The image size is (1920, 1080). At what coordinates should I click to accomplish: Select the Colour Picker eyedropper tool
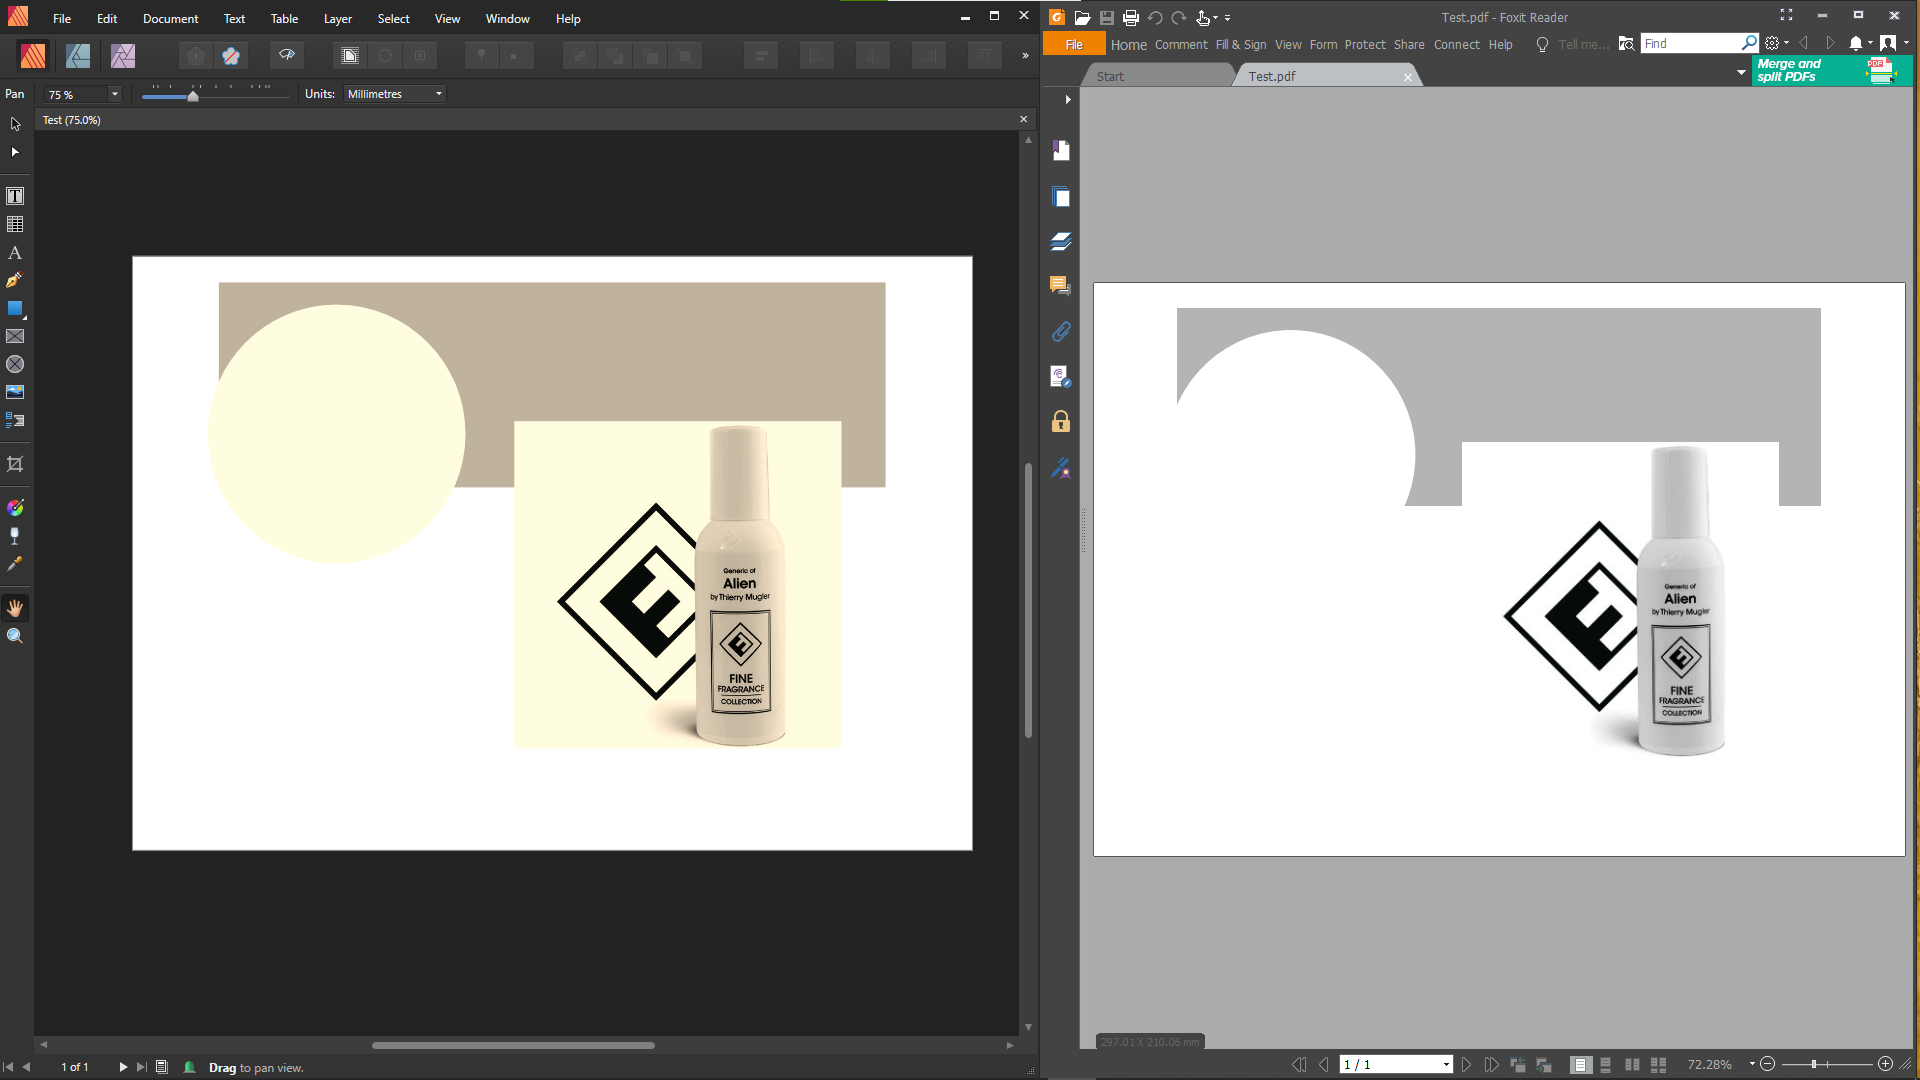pyautogui.click(x=15, y=564)
